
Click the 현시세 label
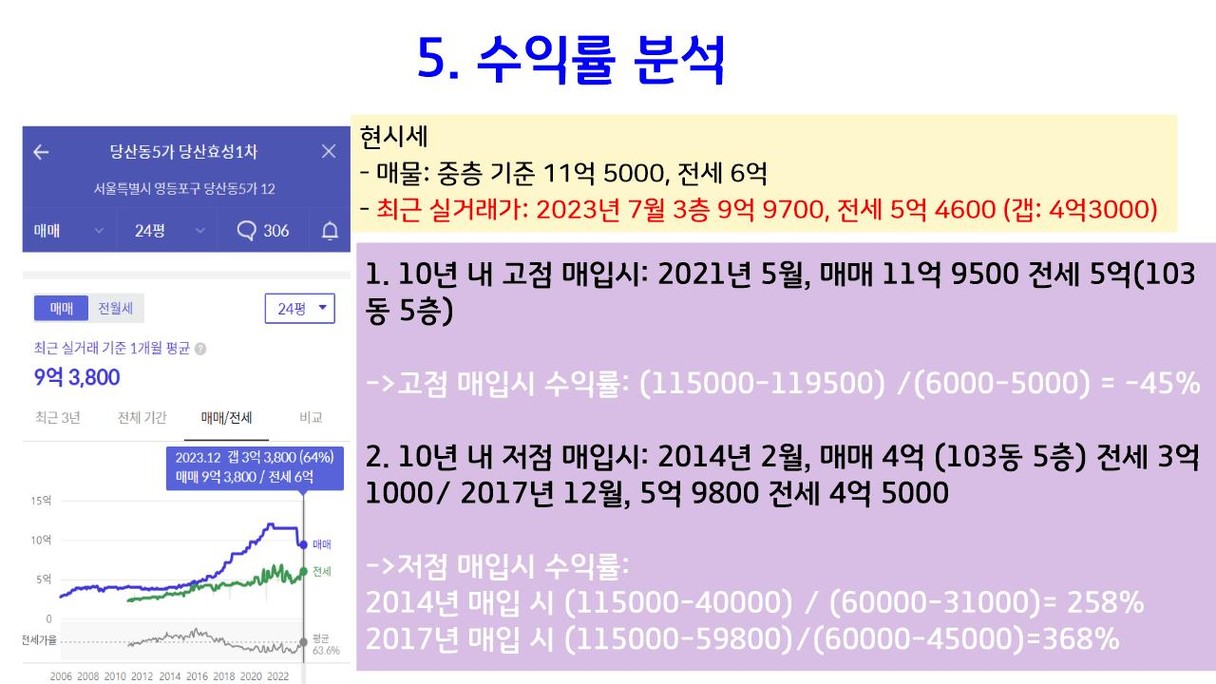394,138
